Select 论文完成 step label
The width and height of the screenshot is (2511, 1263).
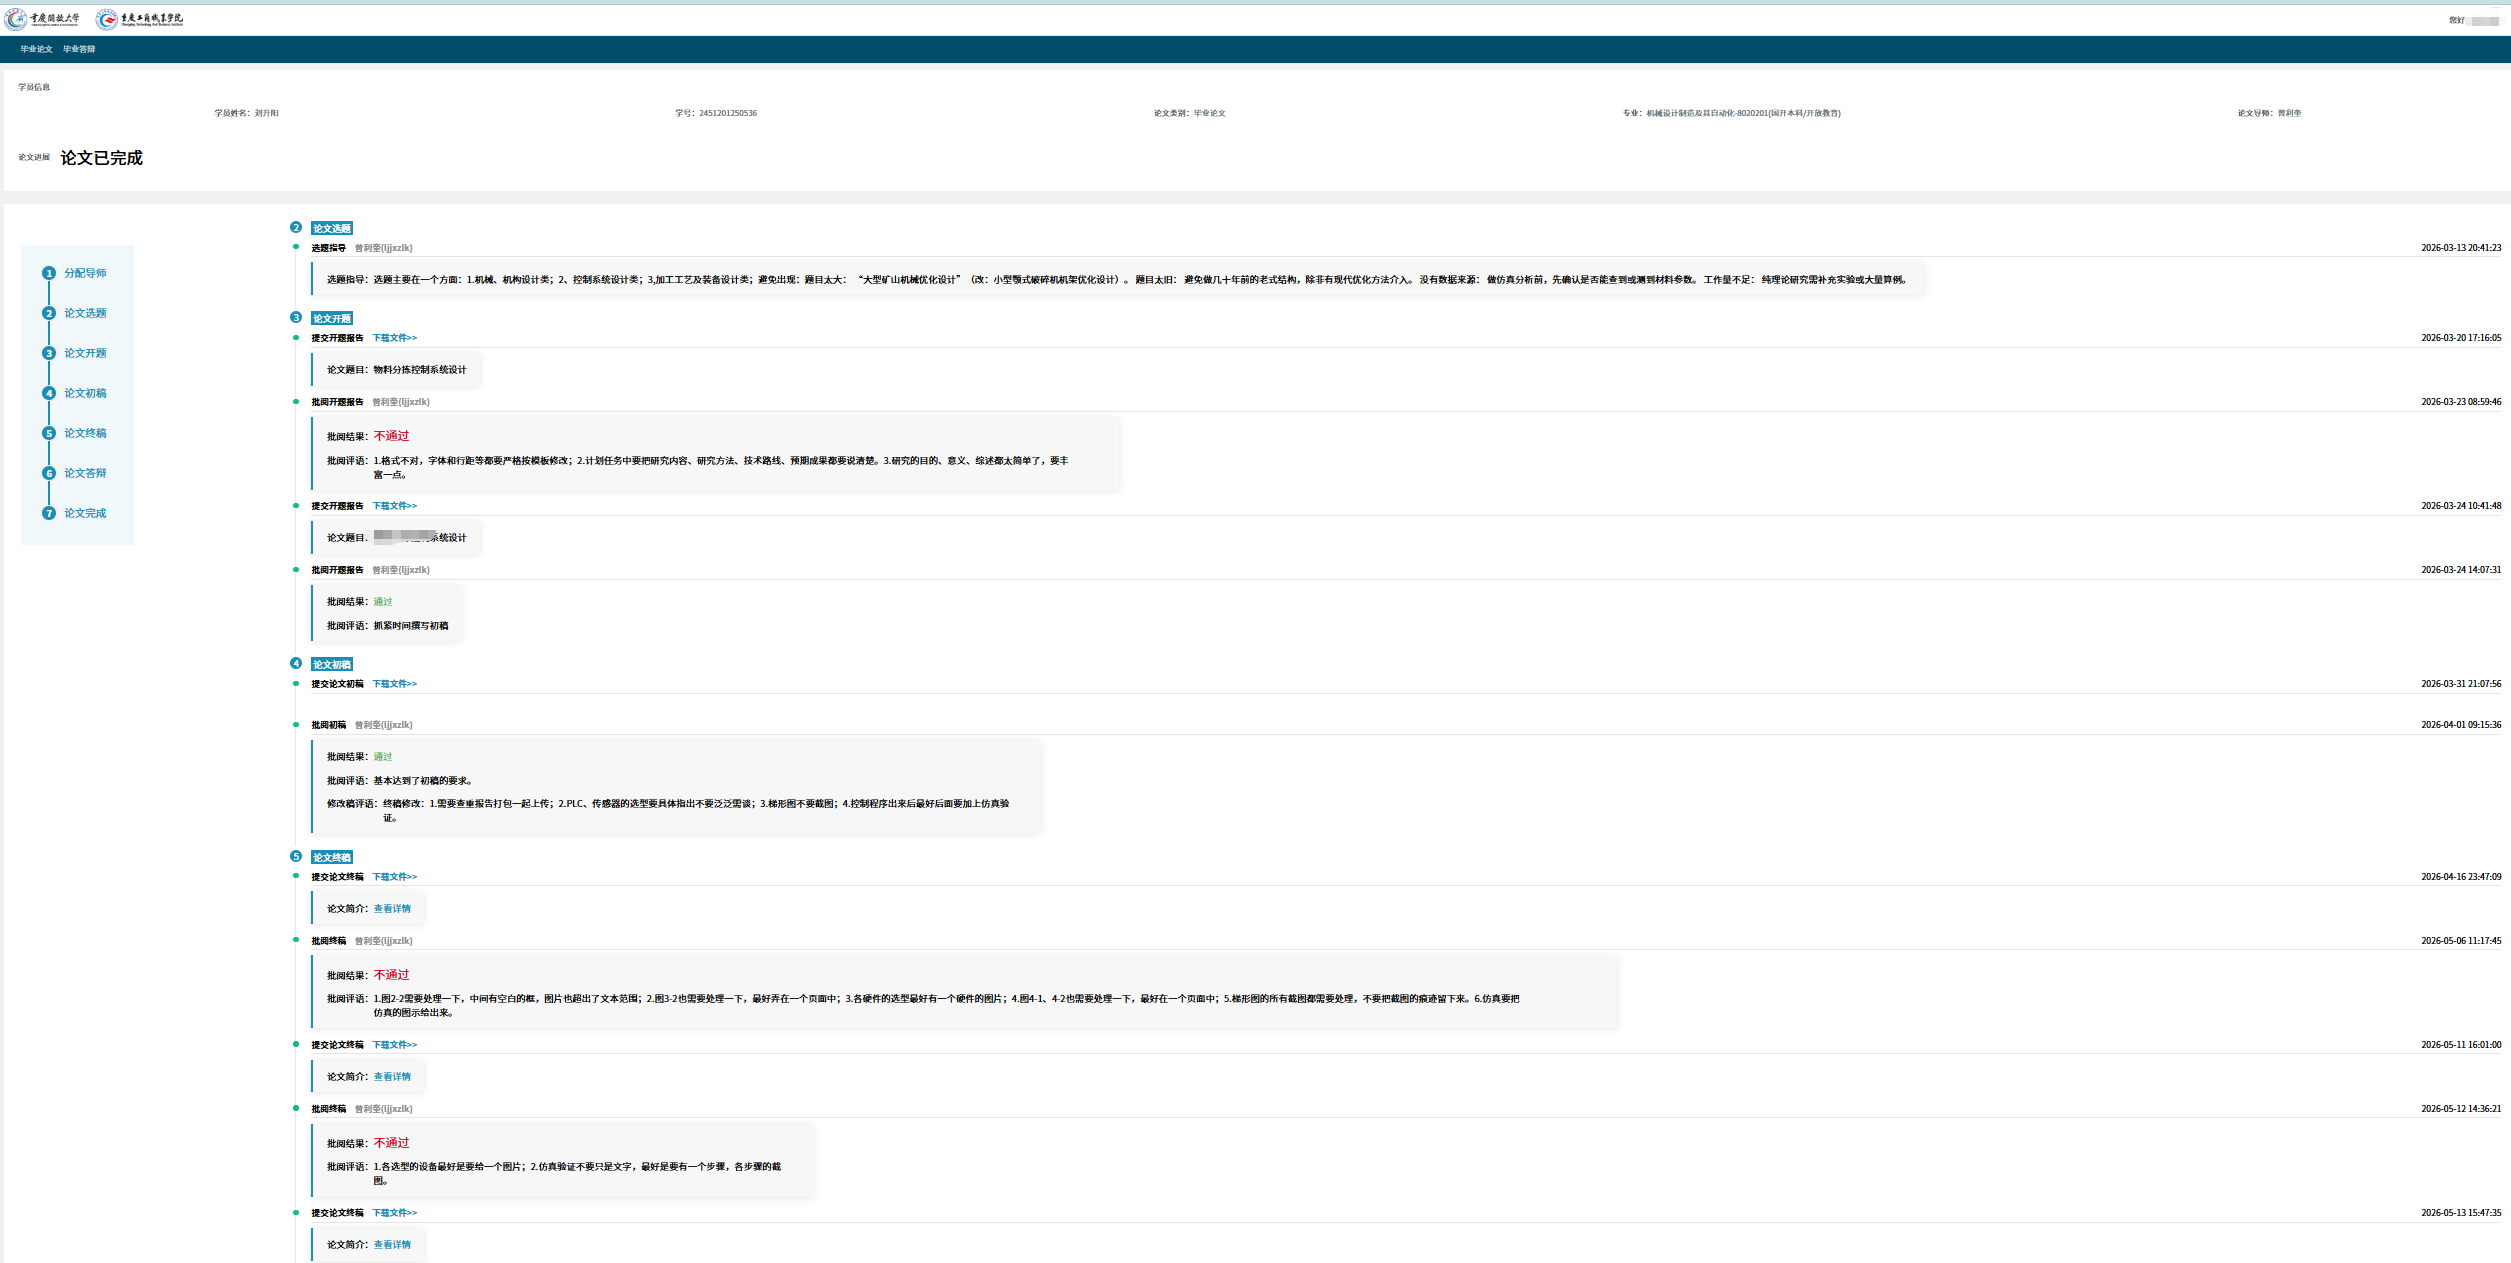85,513
